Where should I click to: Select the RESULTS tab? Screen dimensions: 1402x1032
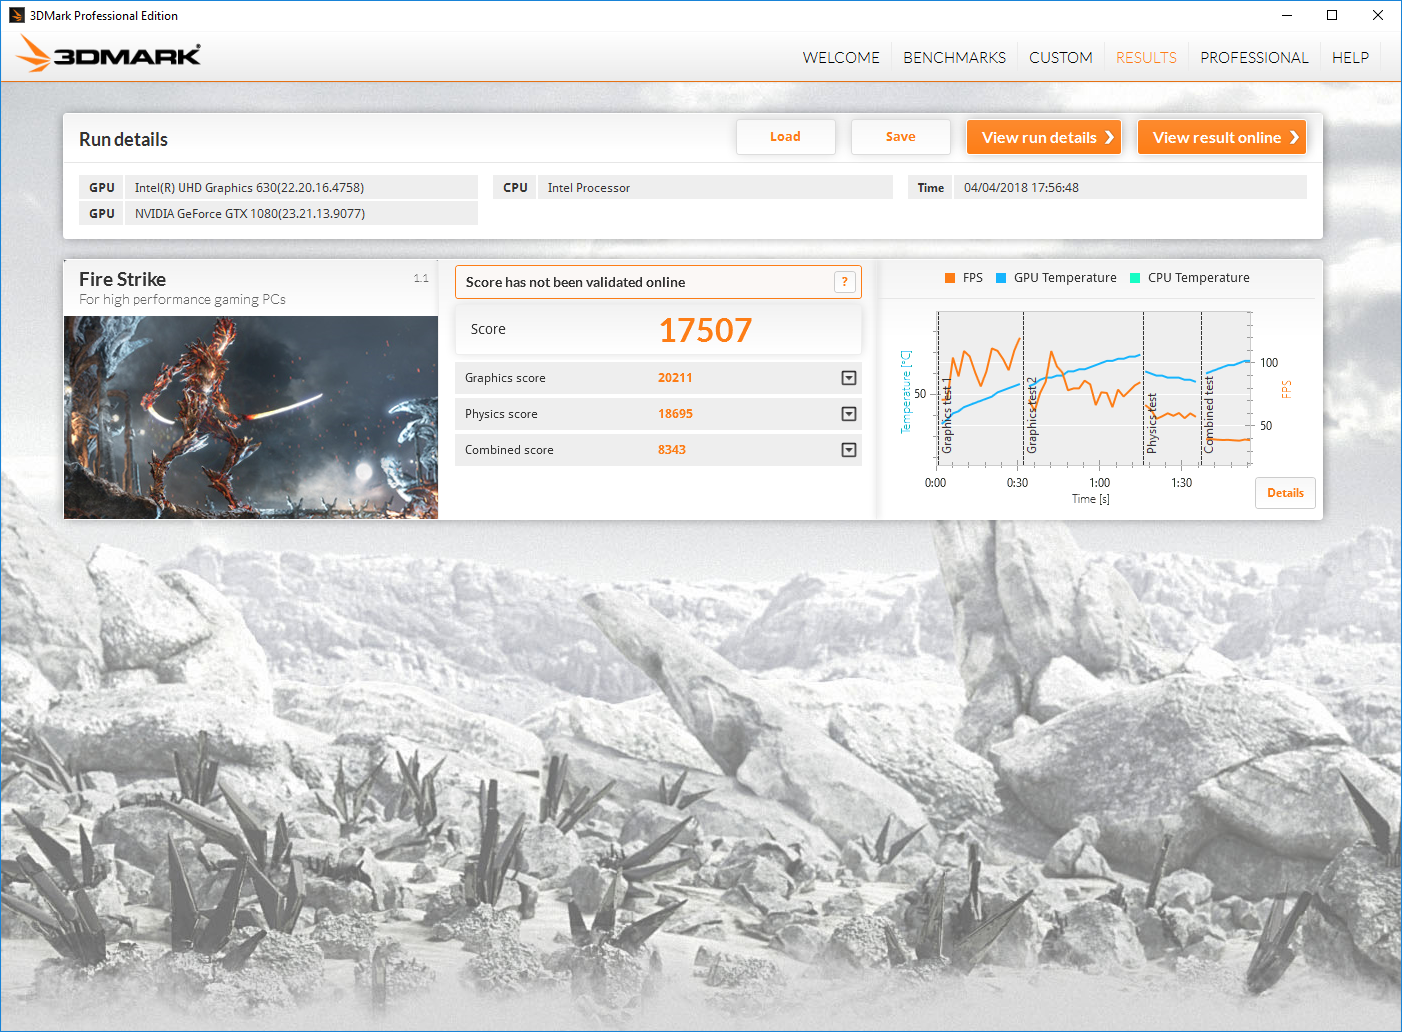(1146, 58)
